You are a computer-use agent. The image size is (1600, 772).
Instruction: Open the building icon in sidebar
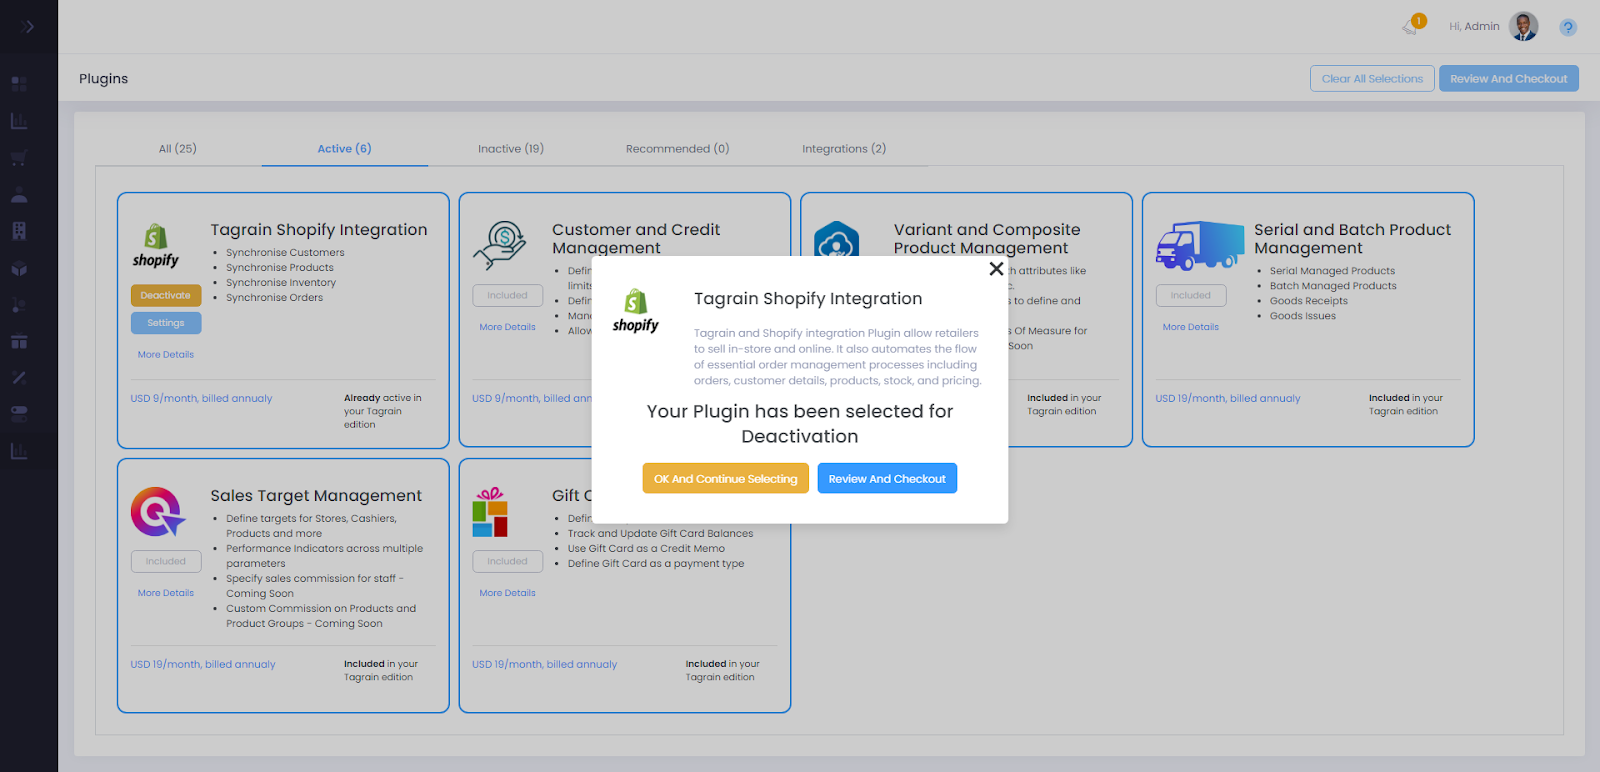[x=19, y=231]
